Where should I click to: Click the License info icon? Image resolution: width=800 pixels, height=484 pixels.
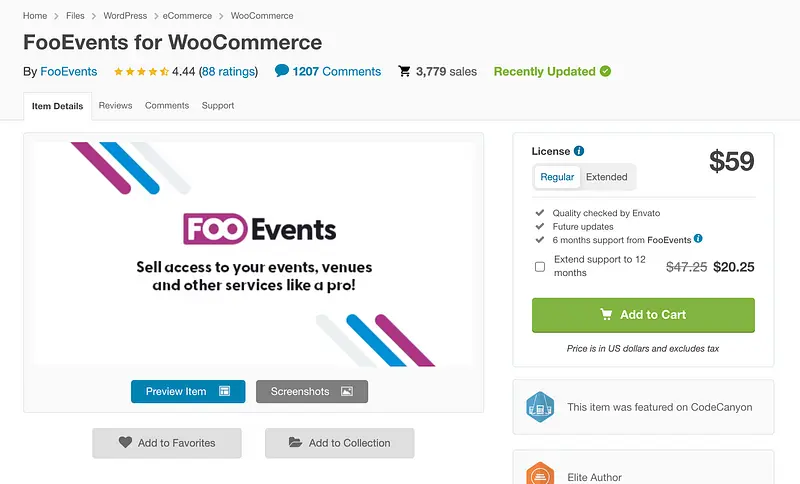point(579,151)
